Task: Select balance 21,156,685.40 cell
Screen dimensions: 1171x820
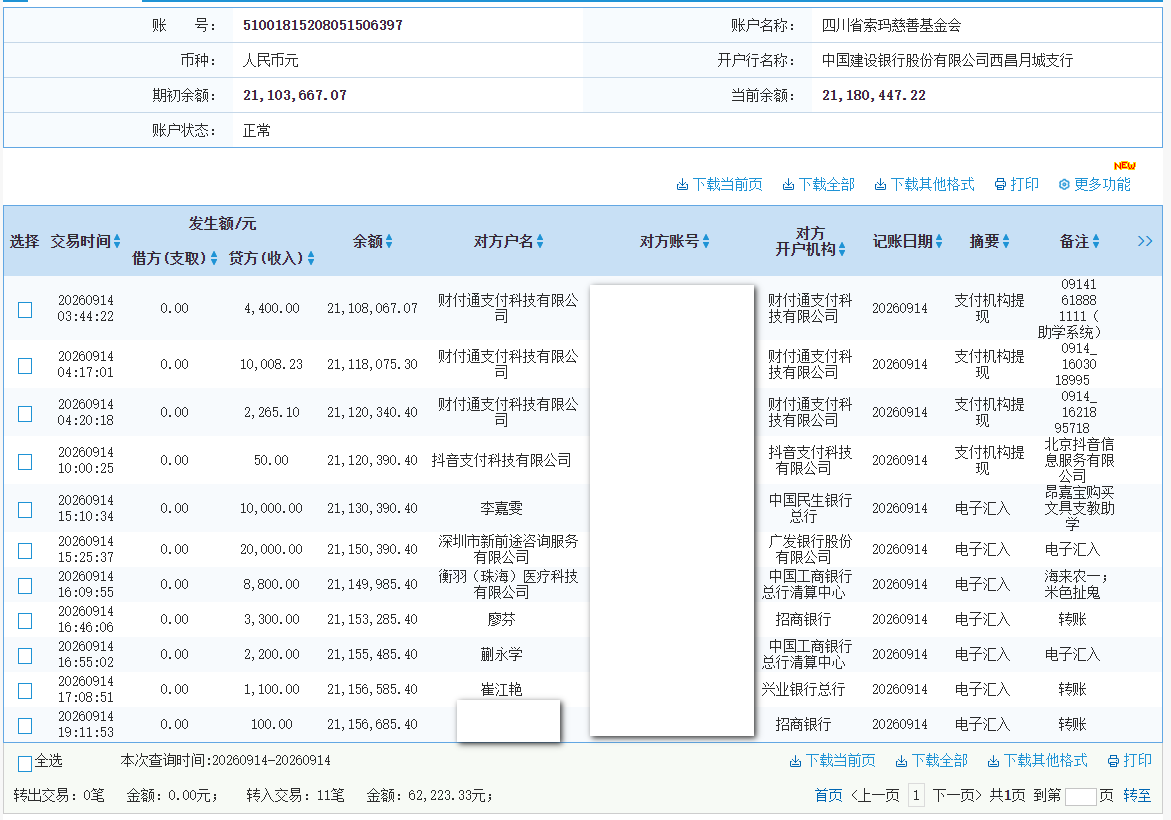Action: point(372,724)
